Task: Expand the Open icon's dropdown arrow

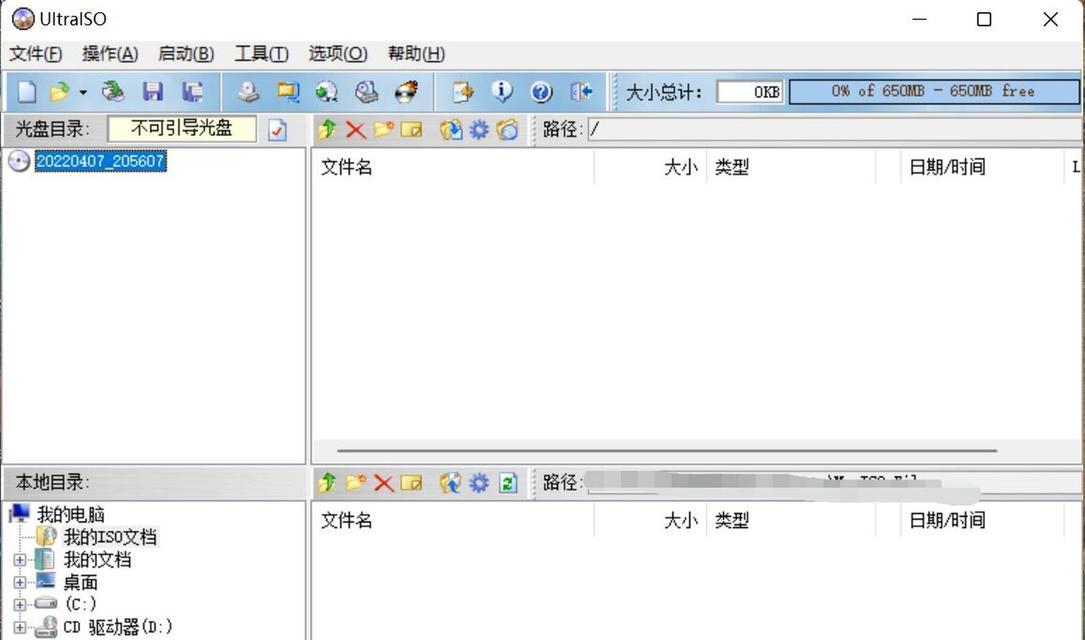Action: tap(83, 92)
